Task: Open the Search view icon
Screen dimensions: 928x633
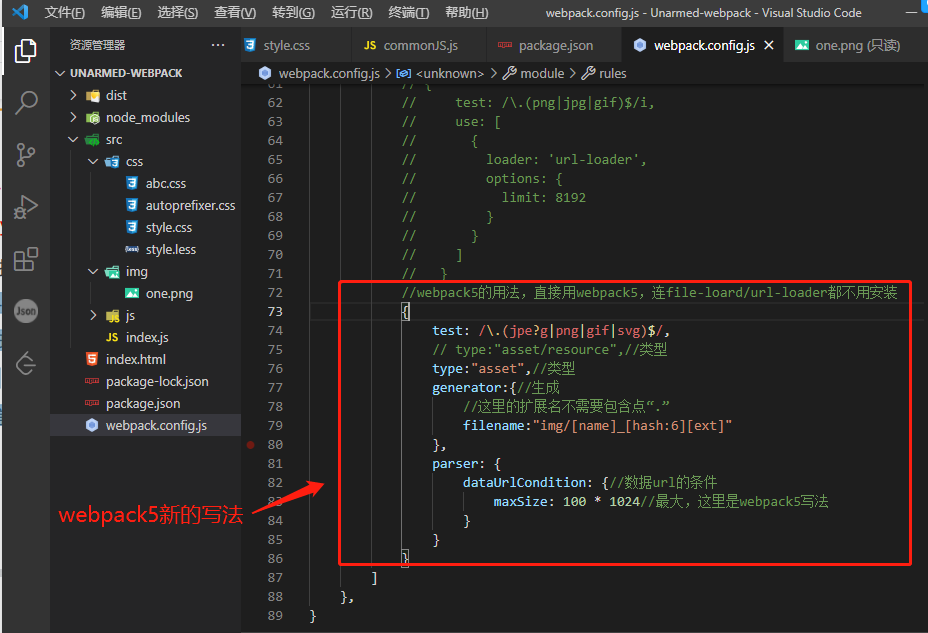Action: [25, 103]
